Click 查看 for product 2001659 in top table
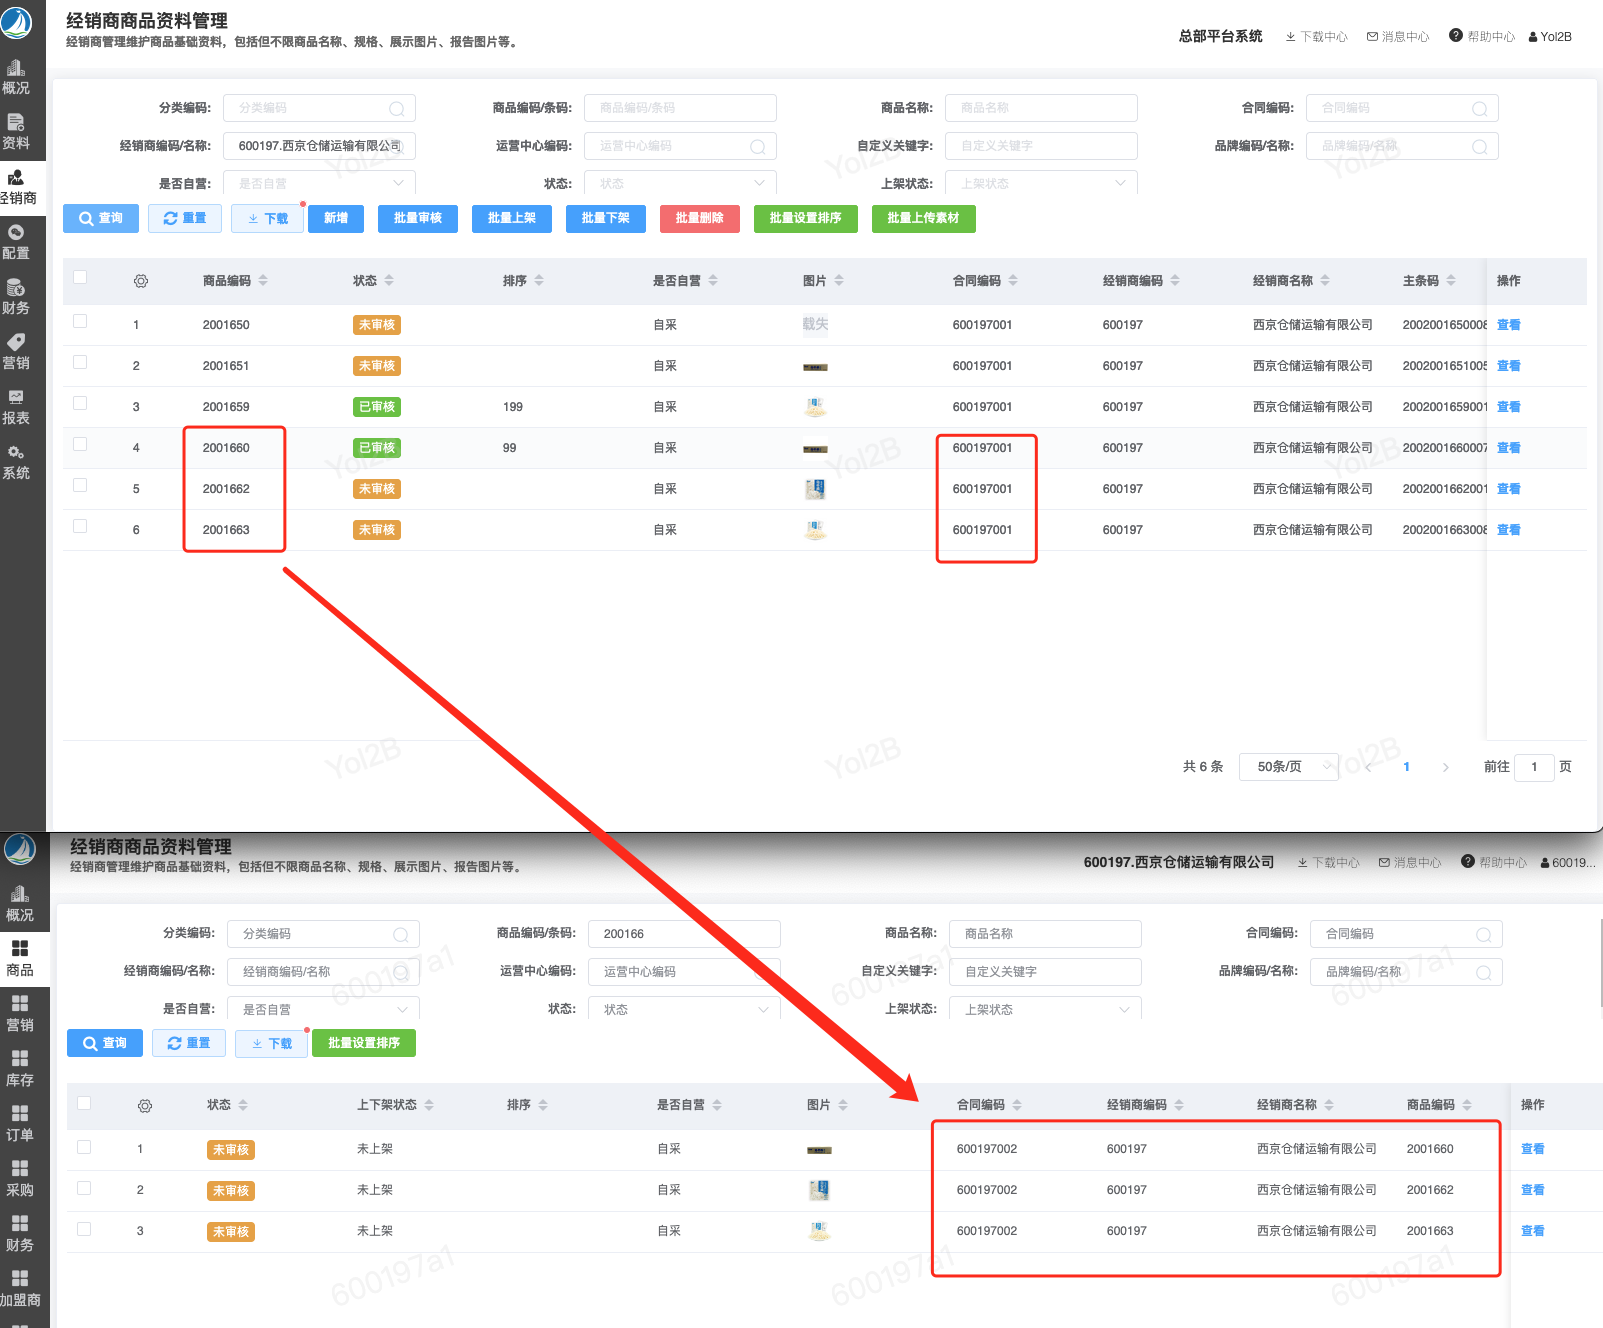The image size is (1603, 1328). tap(1508, 407)
